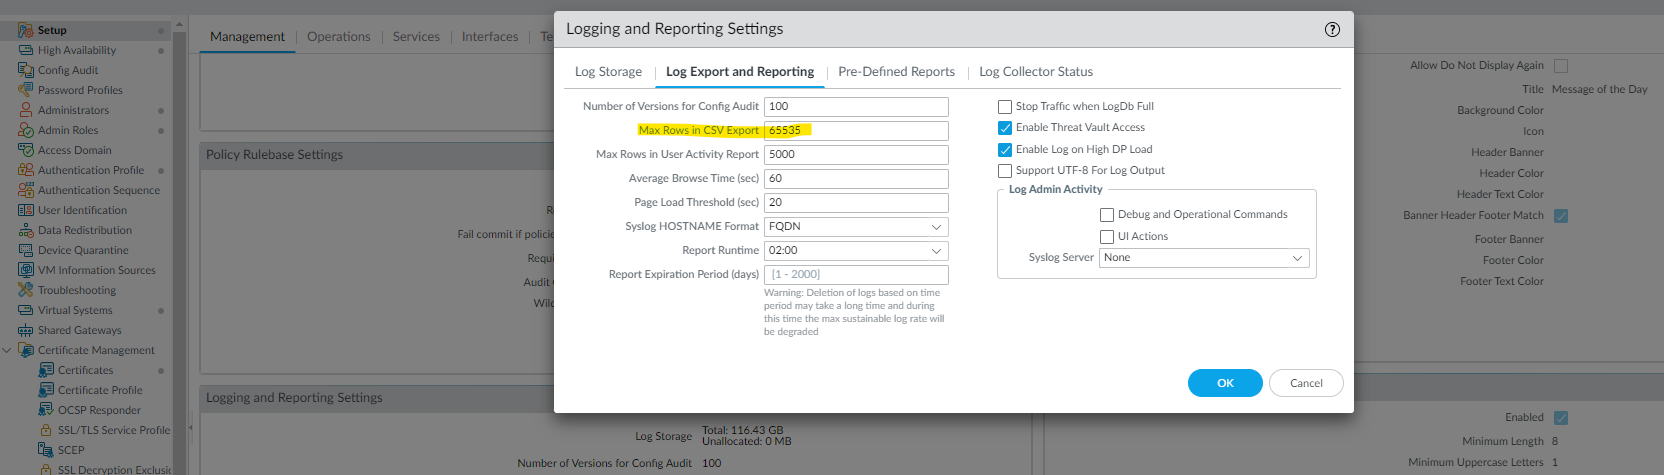This screenshot has width=1664, height=475.
Task: Click the Device Quarantine icon
Action: (x=26, y=250)
